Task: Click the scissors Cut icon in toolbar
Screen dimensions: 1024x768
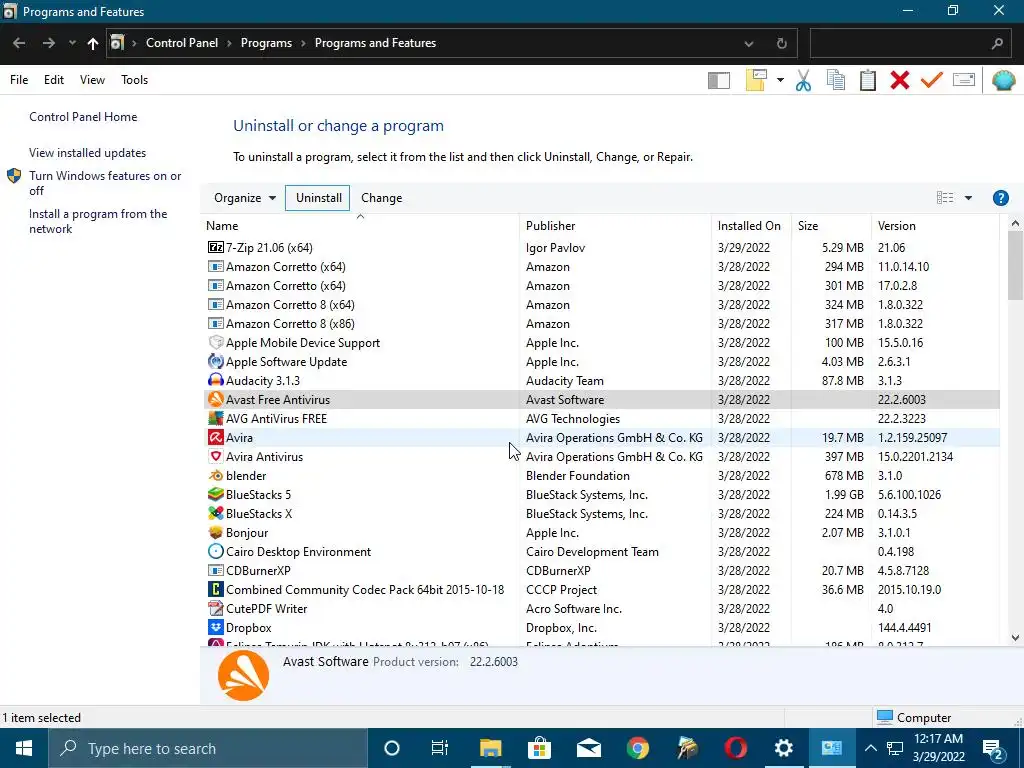Action: click(x=803, y=80)
